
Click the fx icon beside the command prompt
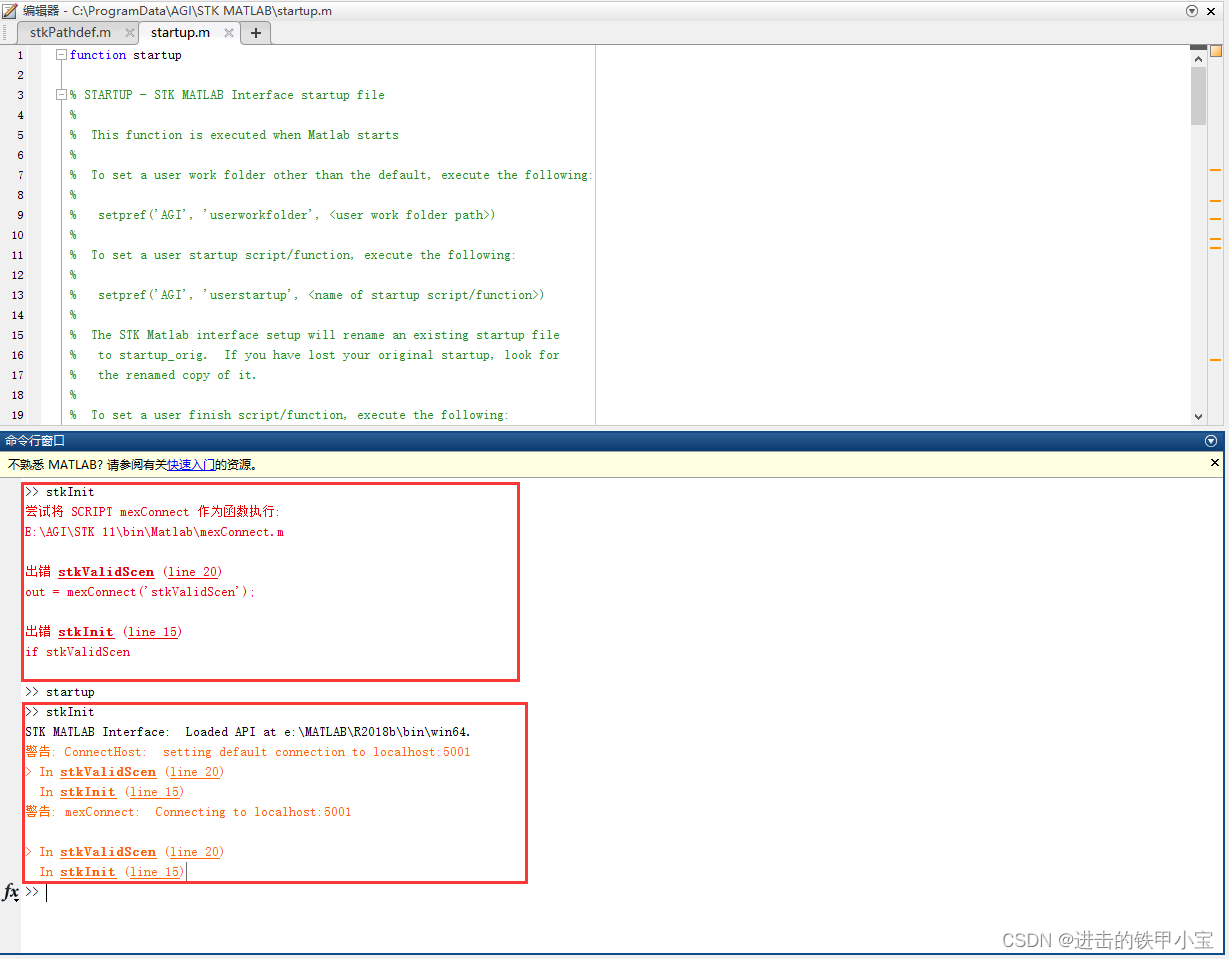[x=11, y=892]
